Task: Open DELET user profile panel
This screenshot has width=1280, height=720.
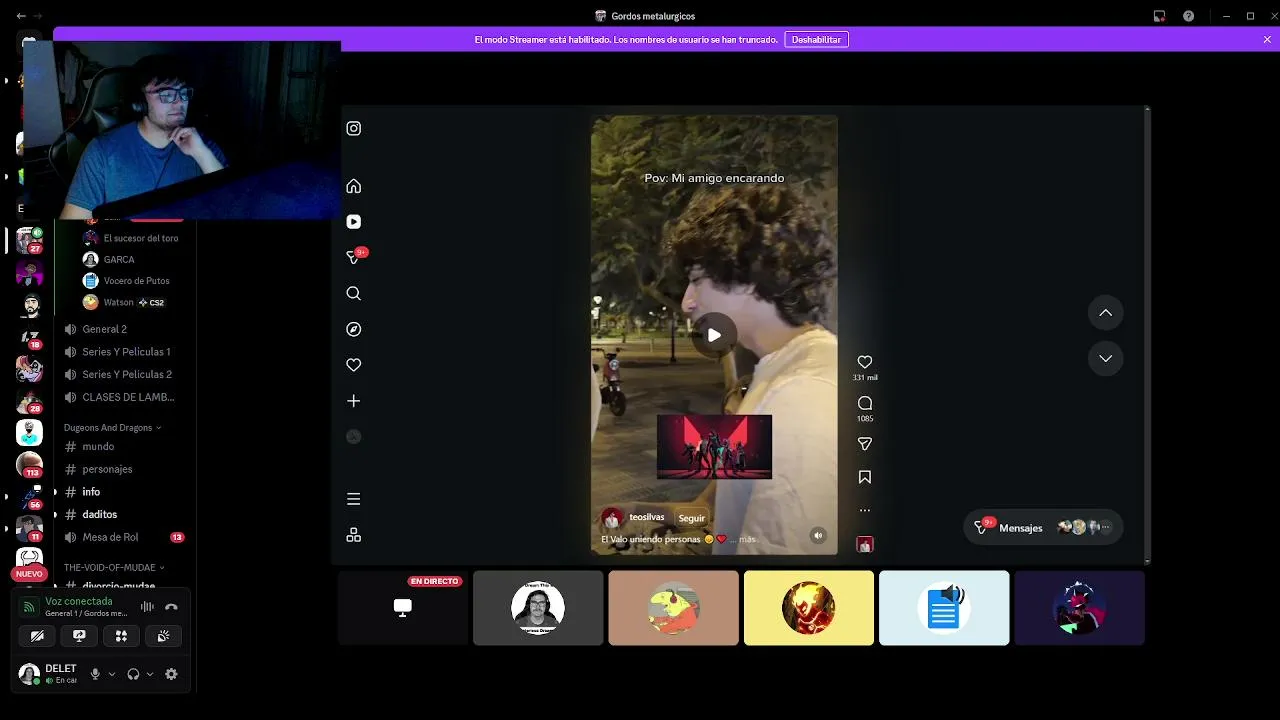Action: 50,674
